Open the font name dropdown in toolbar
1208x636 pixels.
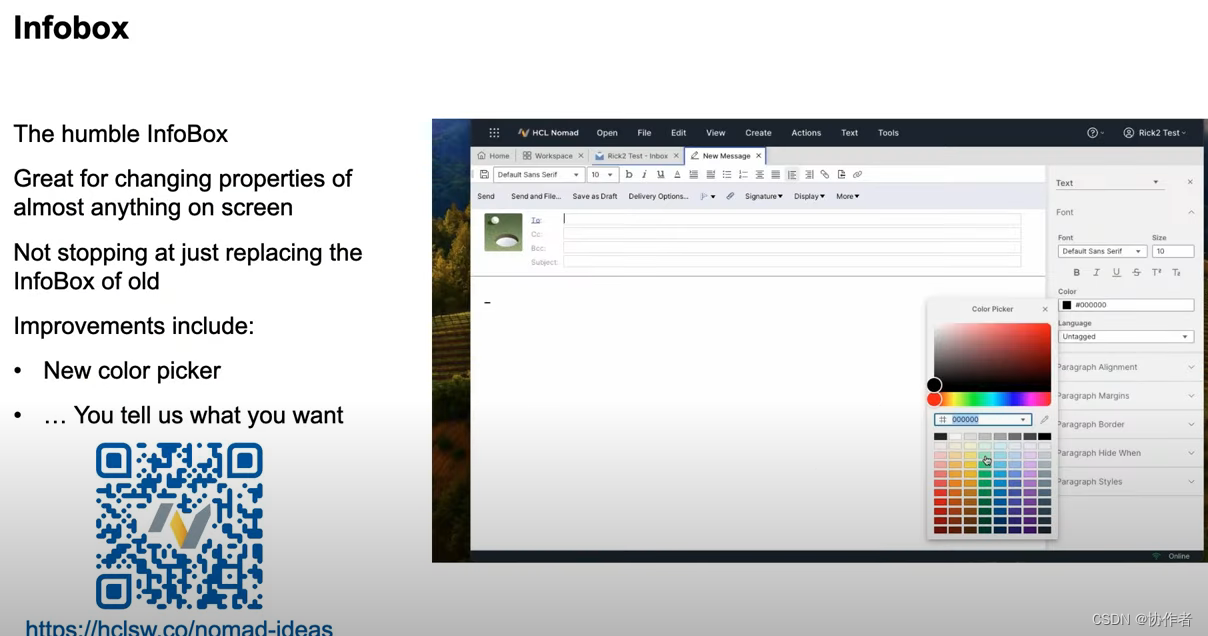tap(538, 175)
